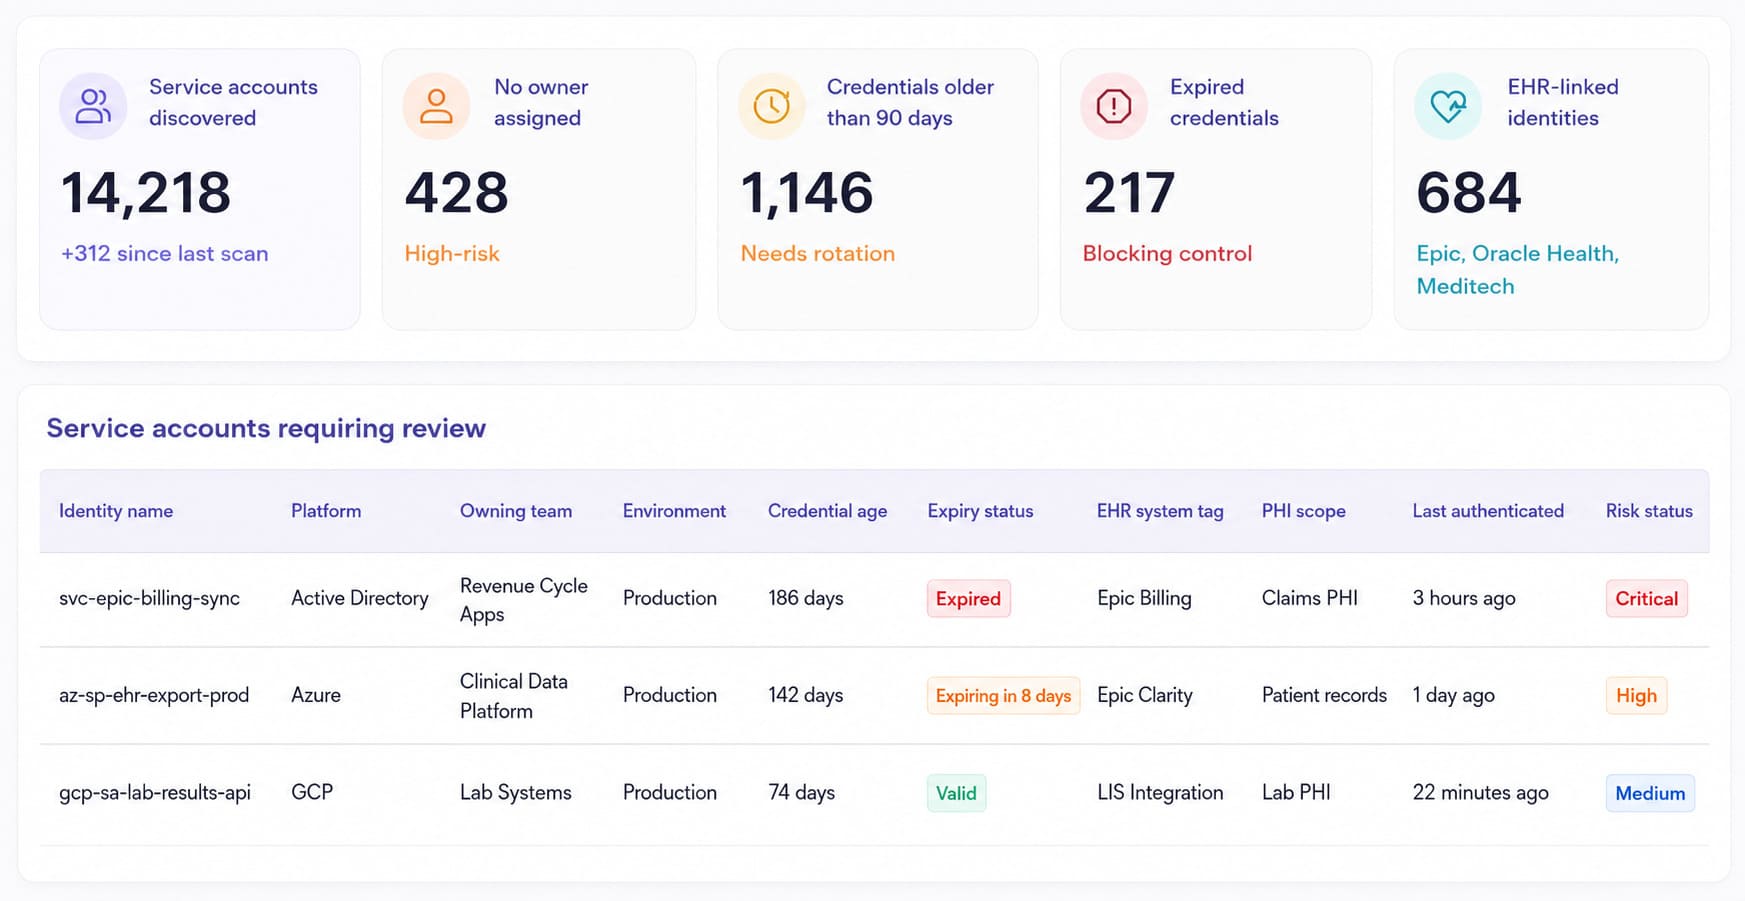Click '74 days' credential age
Screen dimensions: 1745x901
[x=802, y=792]
